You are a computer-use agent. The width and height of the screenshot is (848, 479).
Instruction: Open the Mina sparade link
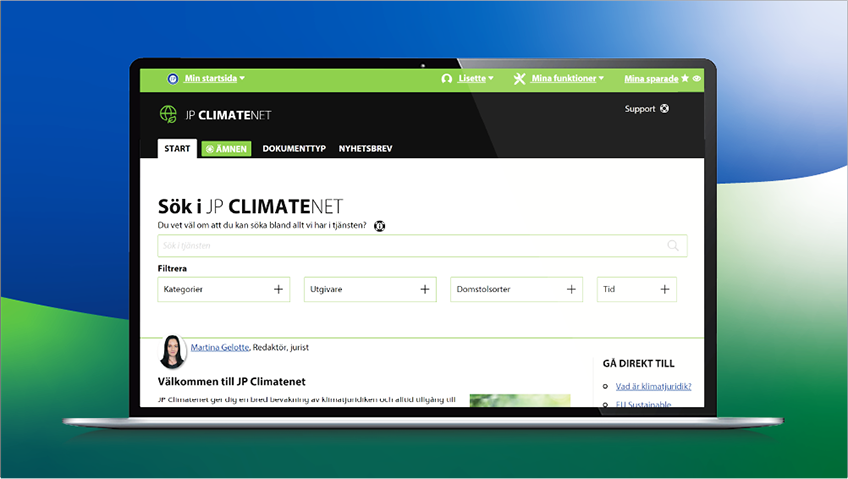click(651, 79)
